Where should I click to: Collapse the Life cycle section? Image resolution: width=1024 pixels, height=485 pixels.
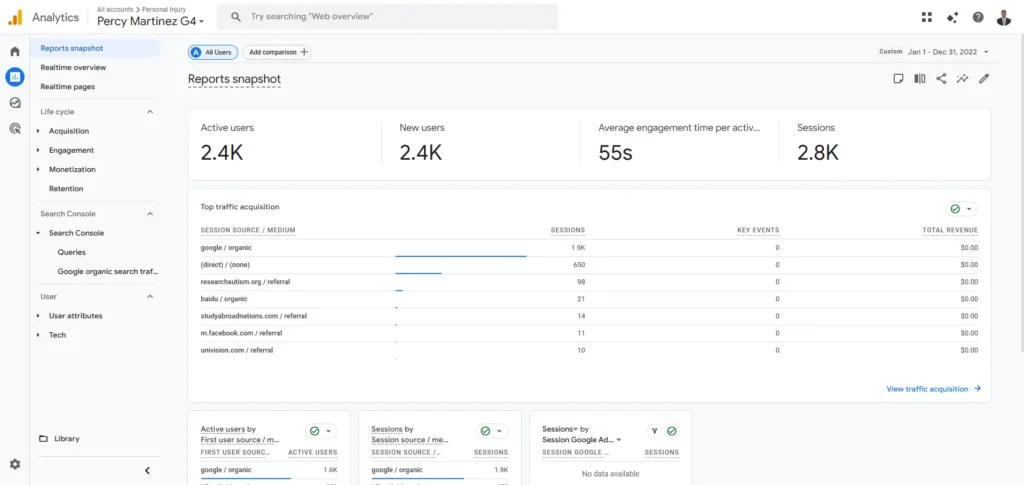[150, 112]
